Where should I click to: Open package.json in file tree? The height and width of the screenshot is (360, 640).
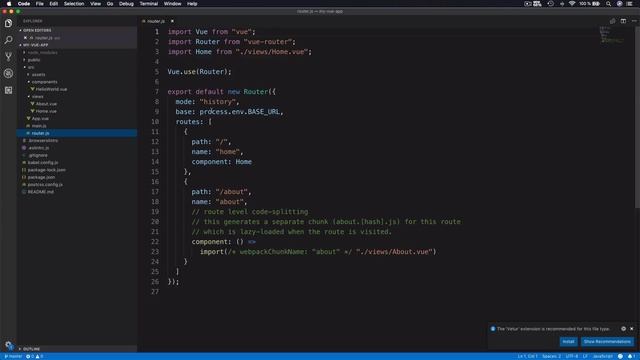41,178
